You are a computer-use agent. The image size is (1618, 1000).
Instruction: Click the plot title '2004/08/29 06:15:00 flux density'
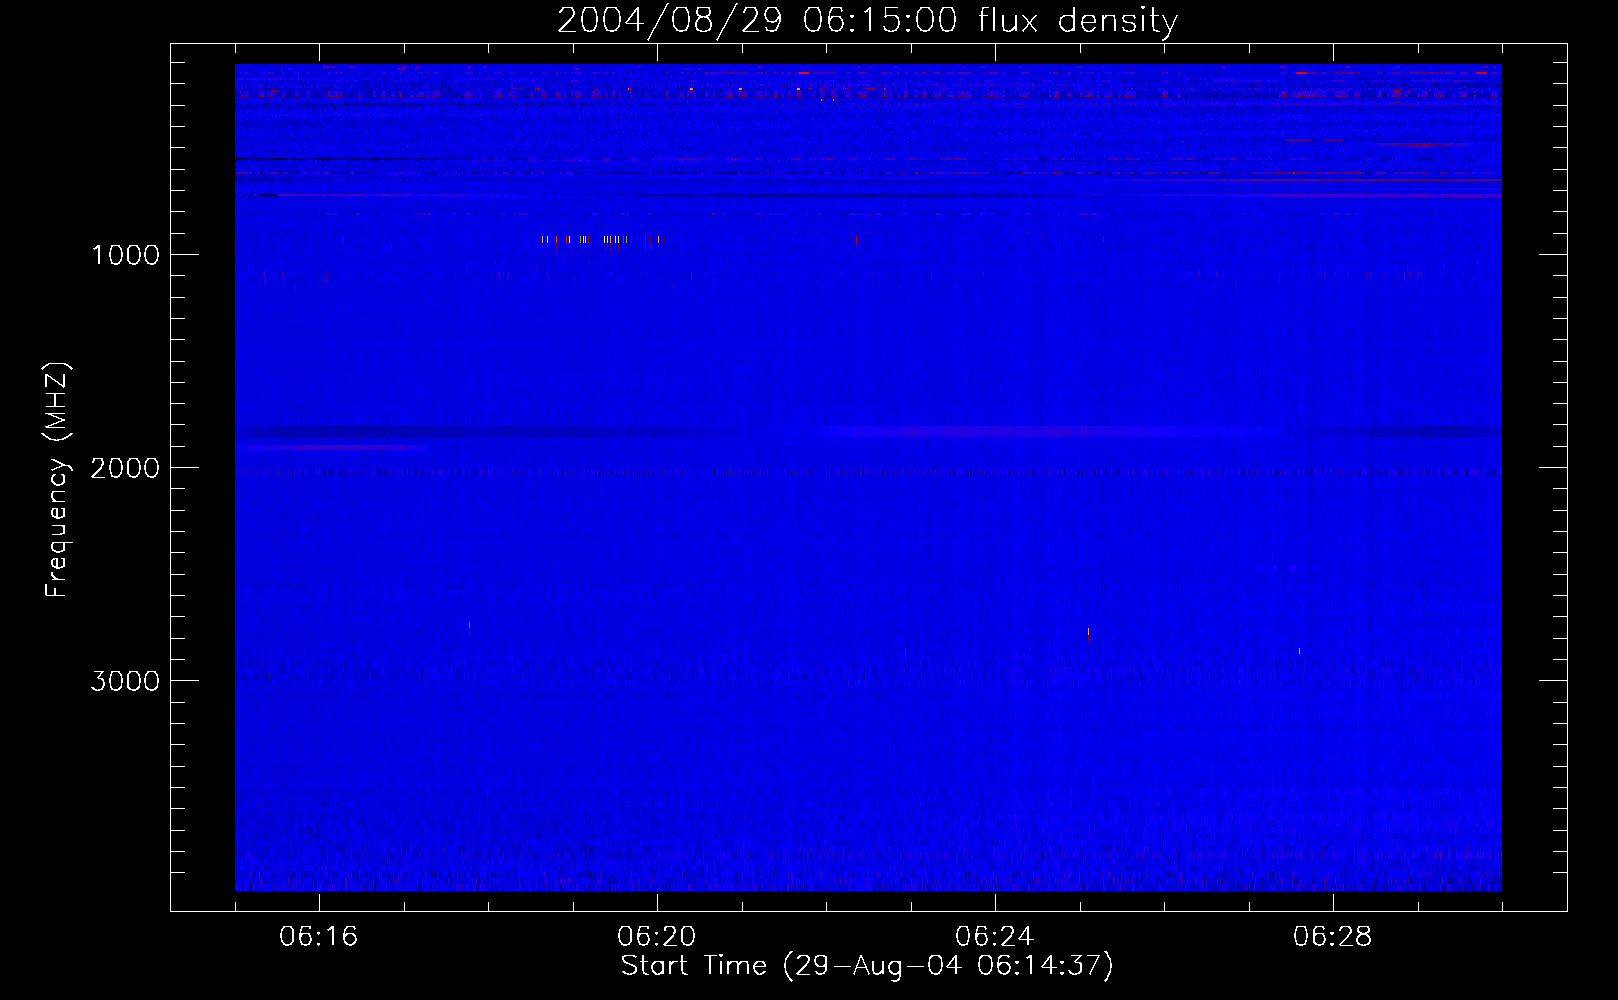867,20
